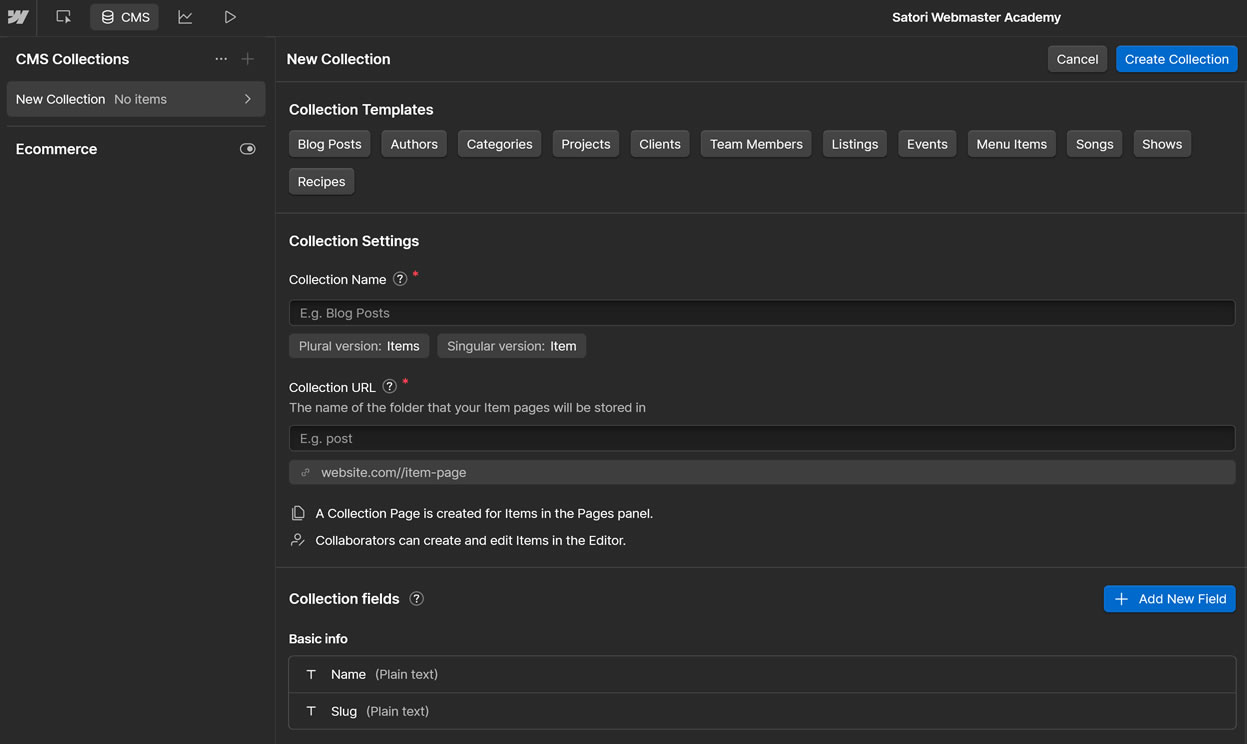This screenshot has height=744, width=1247.
Task: Switch to the Designer canvas mode icon
Action: 64,17
